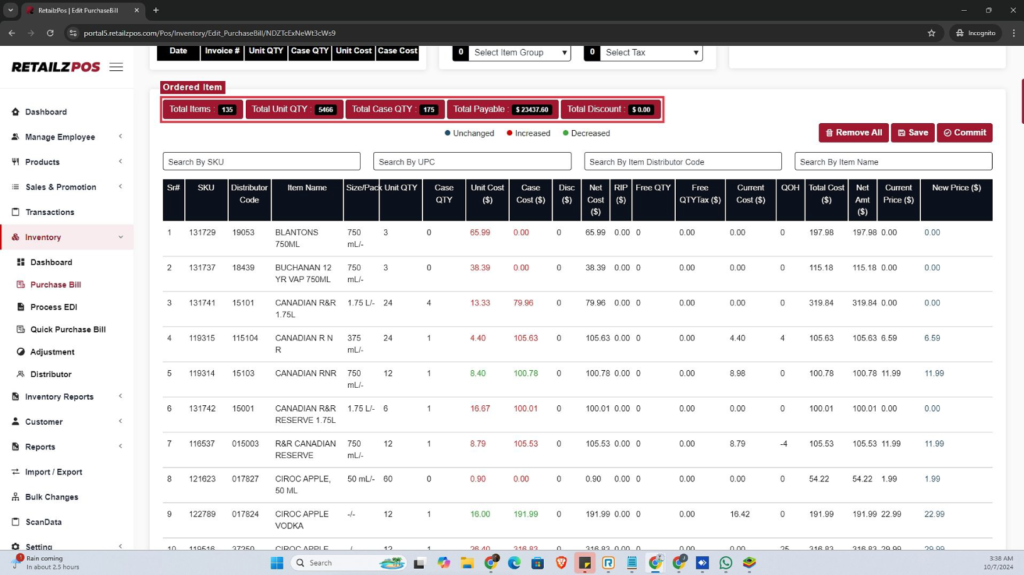Image resolution: width=1024 pixels, height=575 pixels.
Task: Click Search By SKU field
Action: tap(261, 161)
